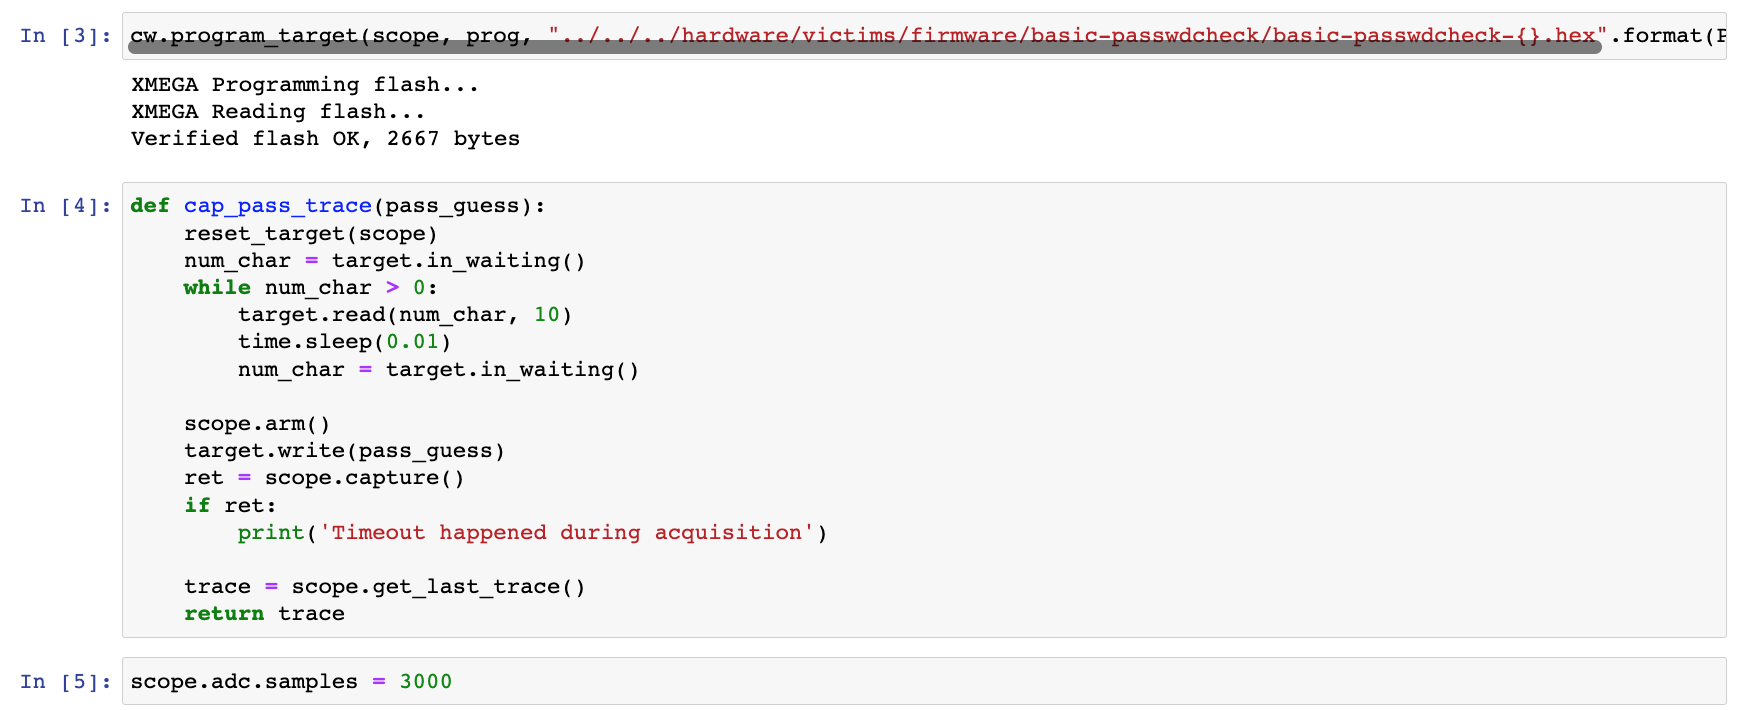Select the In [5] cell prompt
The image size is (1760, 710).
point(66,682)
